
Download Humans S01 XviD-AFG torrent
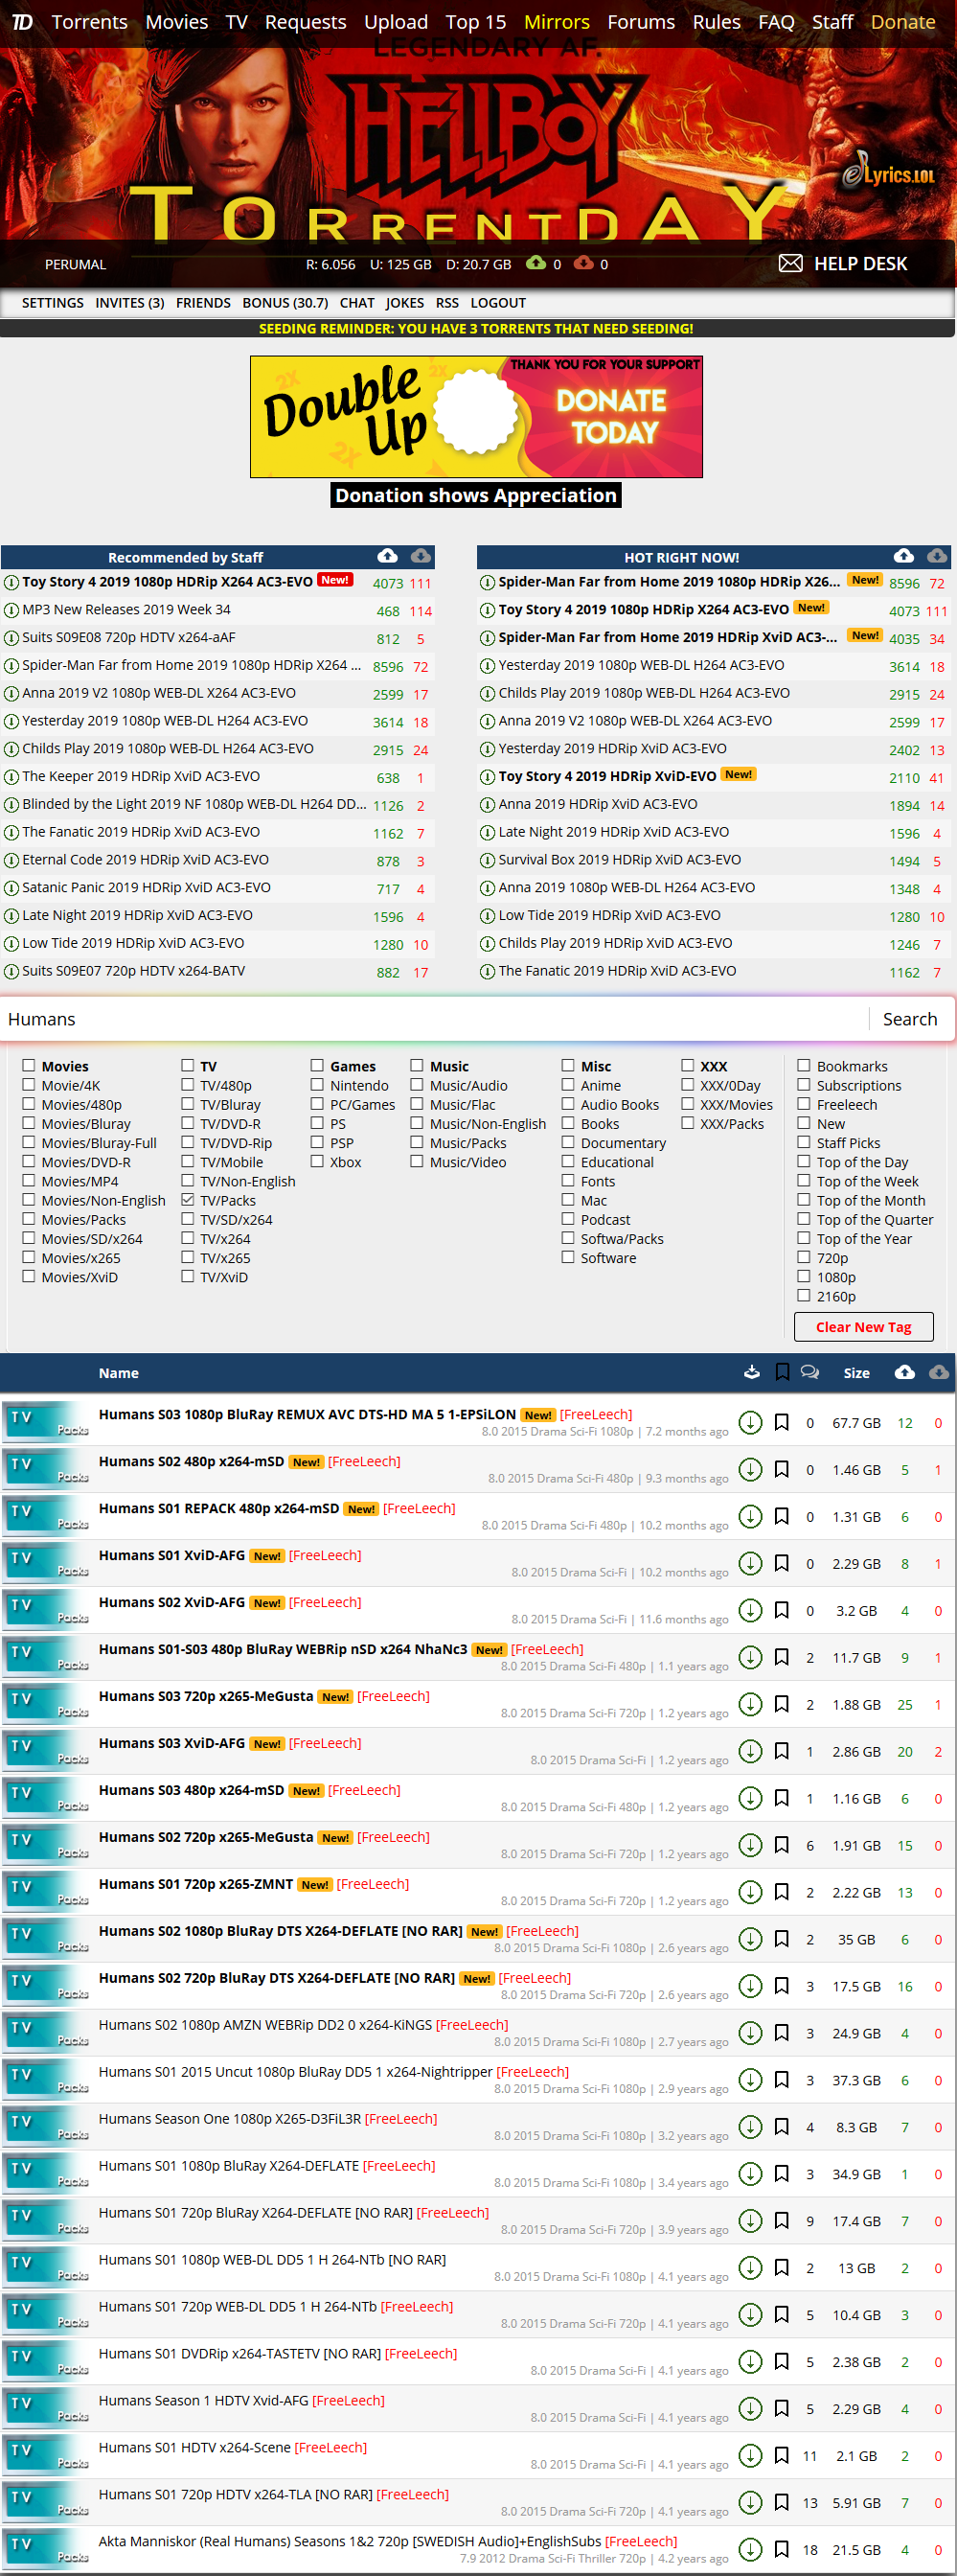750,1563
